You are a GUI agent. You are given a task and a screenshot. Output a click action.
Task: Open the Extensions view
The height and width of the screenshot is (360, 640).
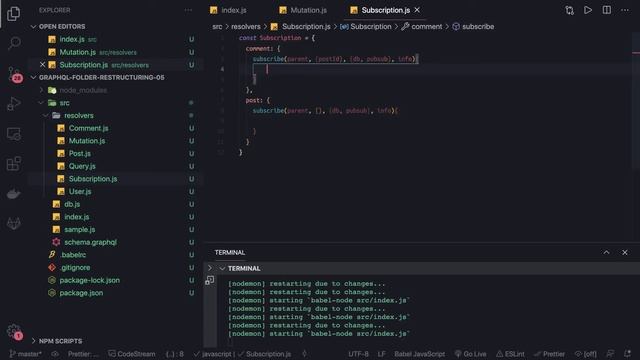13,164
